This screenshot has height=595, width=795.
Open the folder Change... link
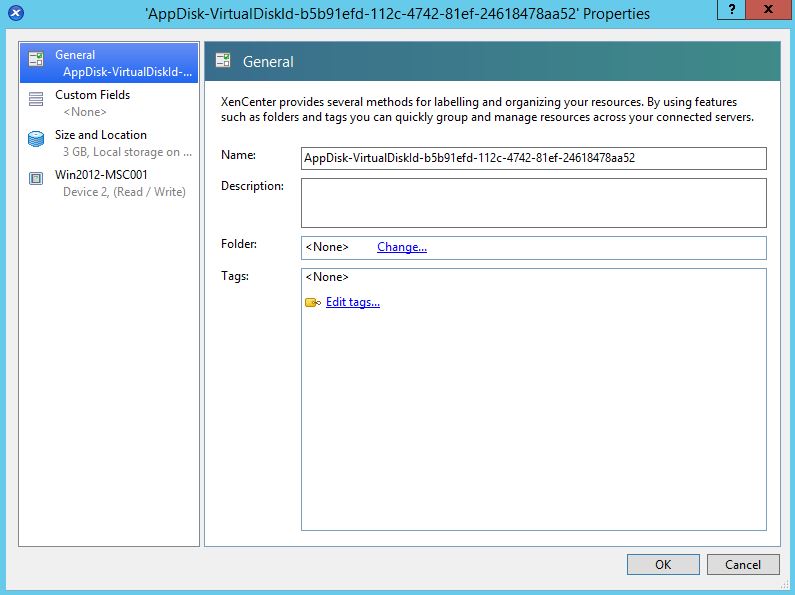coord(401,247)
